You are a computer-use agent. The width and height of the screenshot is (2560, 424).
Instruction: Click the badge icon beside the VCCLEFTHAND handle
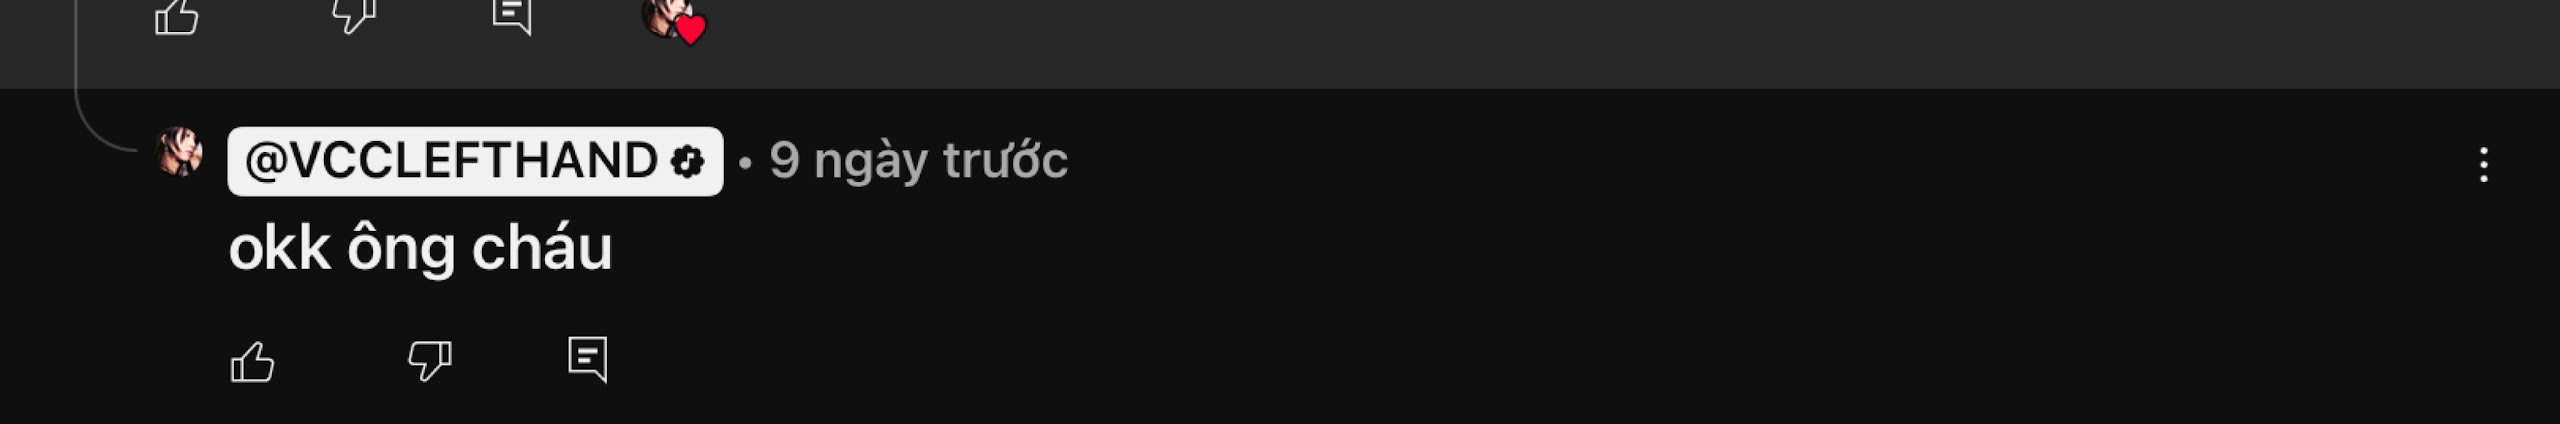click(x=687, y=161)
